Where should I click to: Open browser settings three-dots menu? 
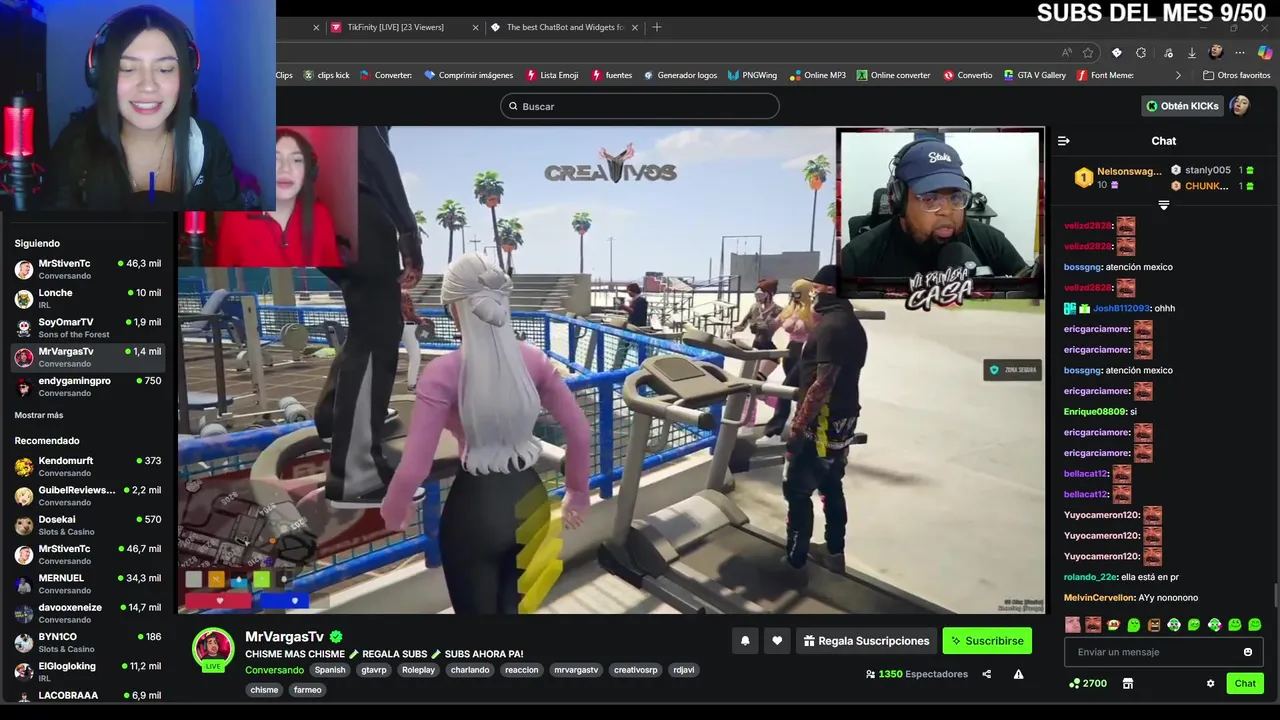pos(1240,52)
